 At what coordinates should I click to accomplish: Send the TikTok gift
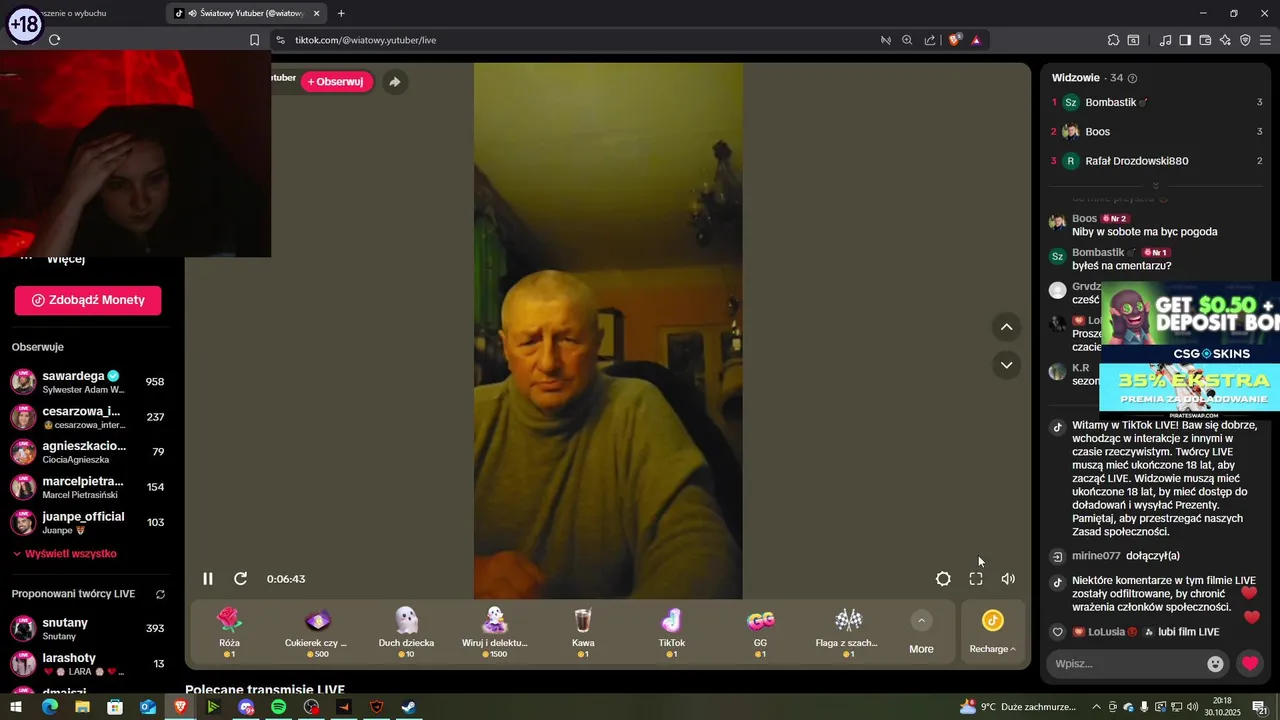(x=672, y=632)
